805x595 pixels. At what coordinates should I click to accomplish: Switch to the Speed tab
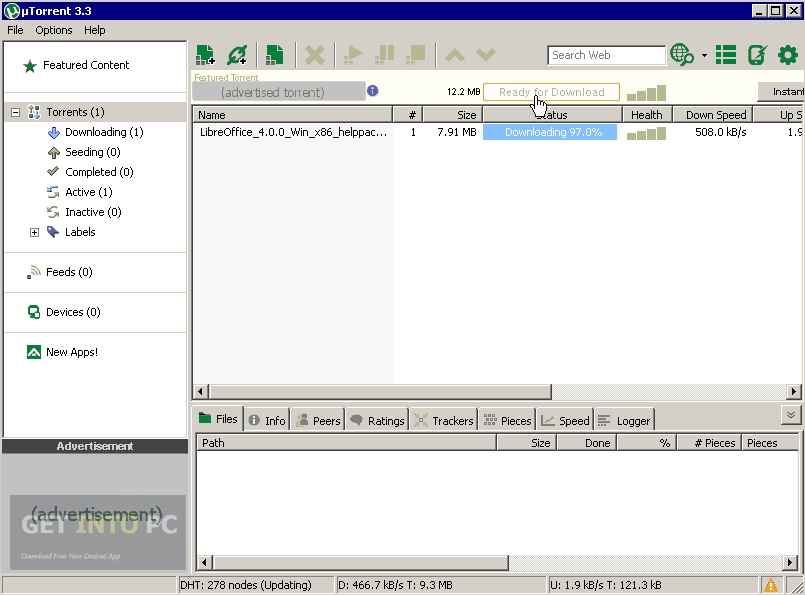pyautogui.click(x=565, y=420)
